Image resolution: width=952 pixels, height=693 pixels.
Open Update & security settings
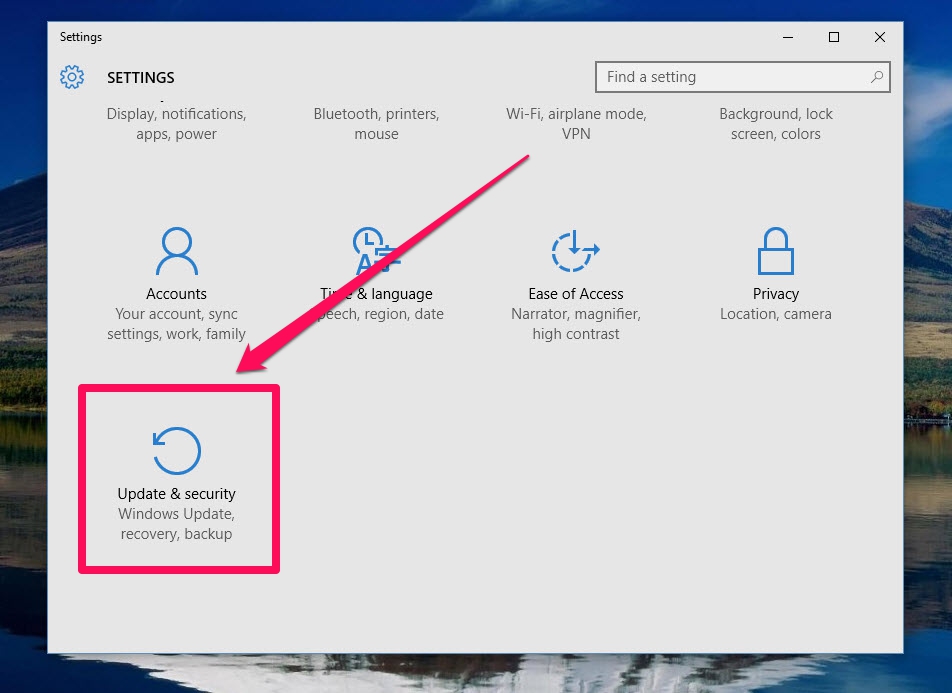pos(177,478)
